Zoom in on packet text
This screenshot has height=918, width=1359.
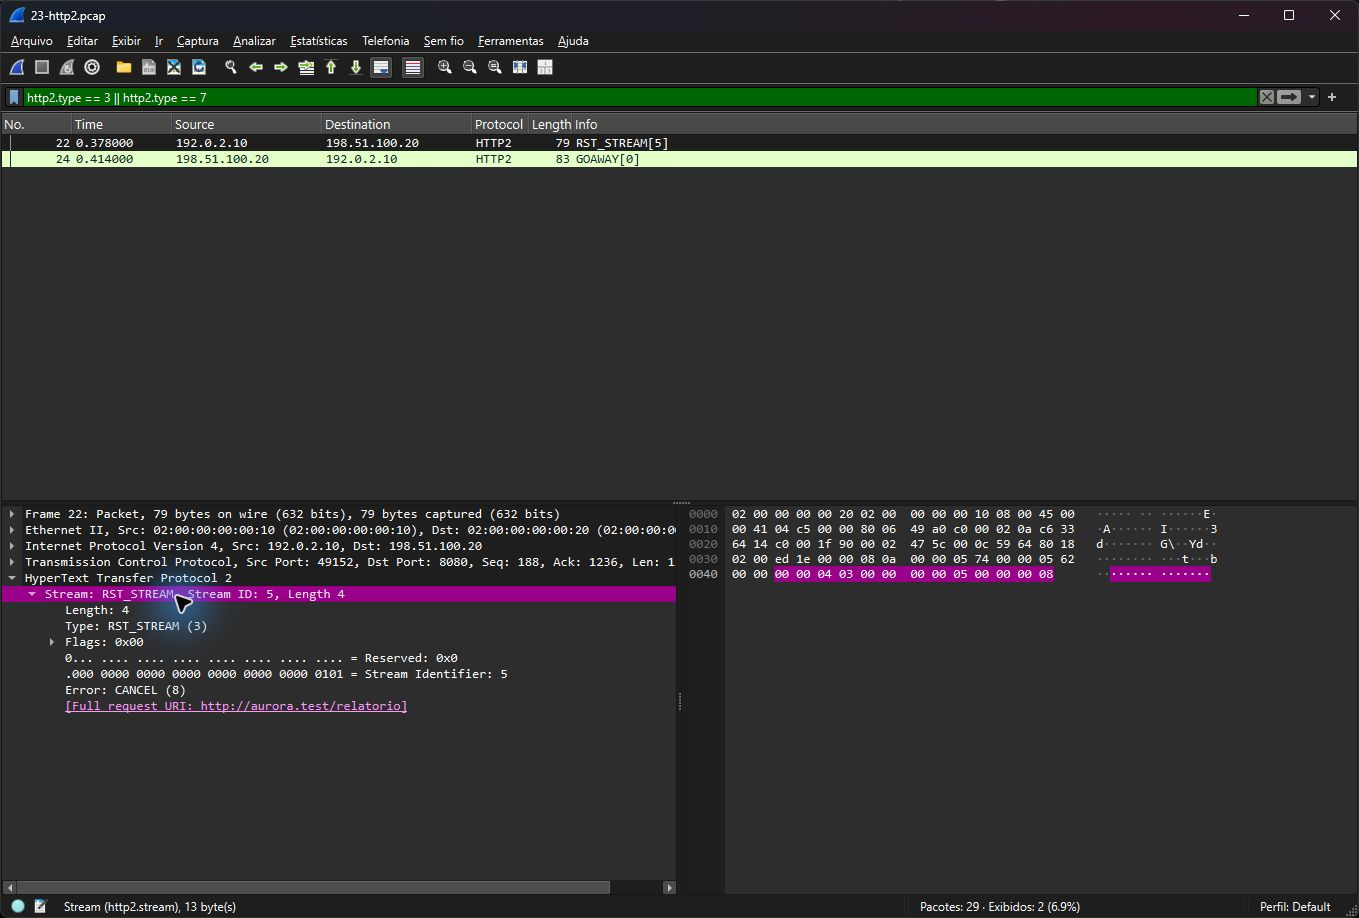tap(445, 67)
